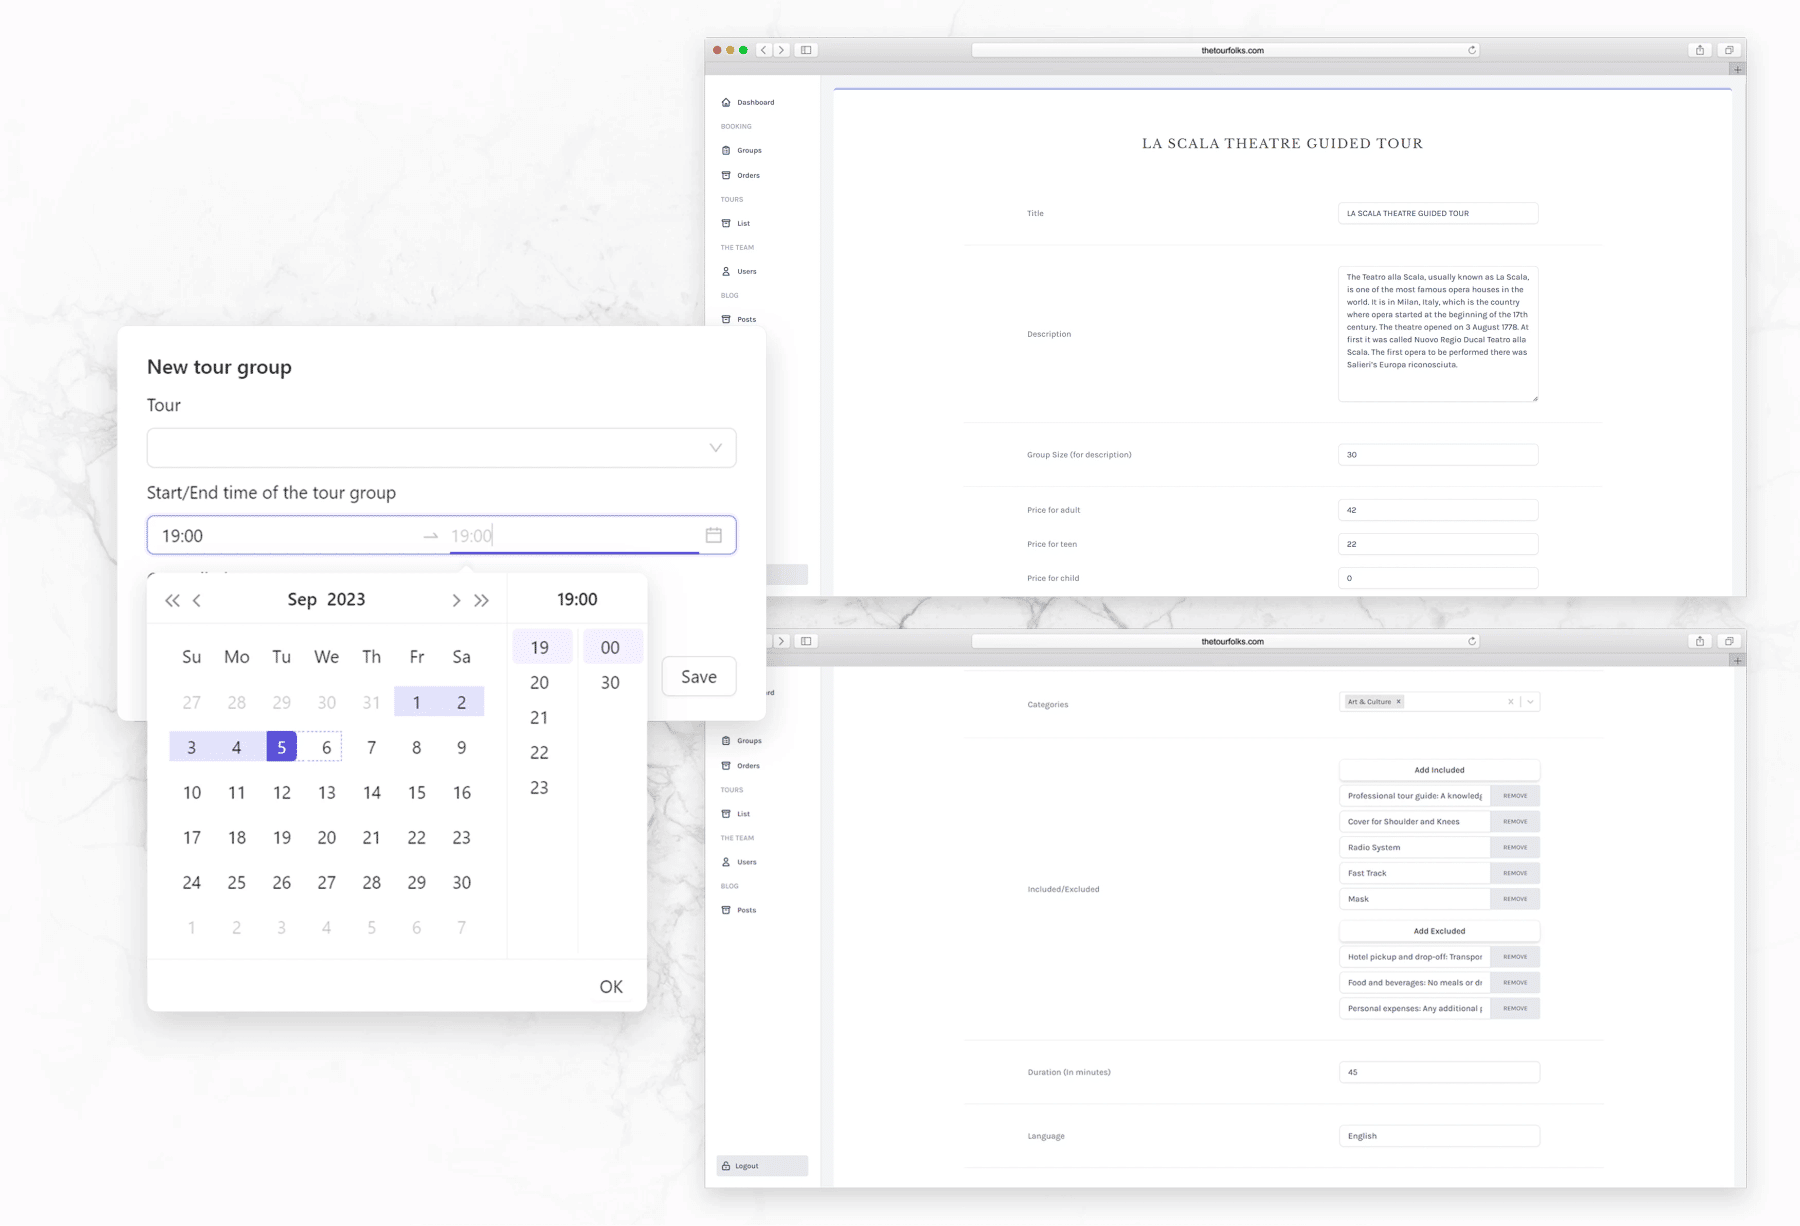The height and width of the screenshot is (1226, 1800).
Task: Click the Title input field
Action: (x=1438, y=213)
